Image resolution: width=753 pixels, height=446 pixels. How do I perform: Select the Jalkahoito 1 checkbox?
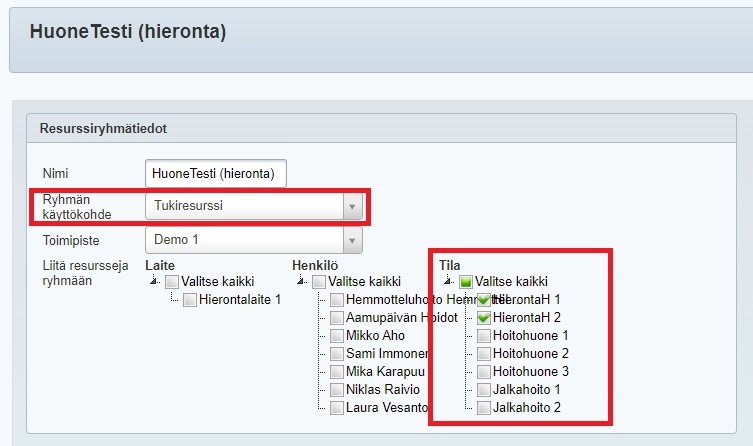(x=484, y=389)
